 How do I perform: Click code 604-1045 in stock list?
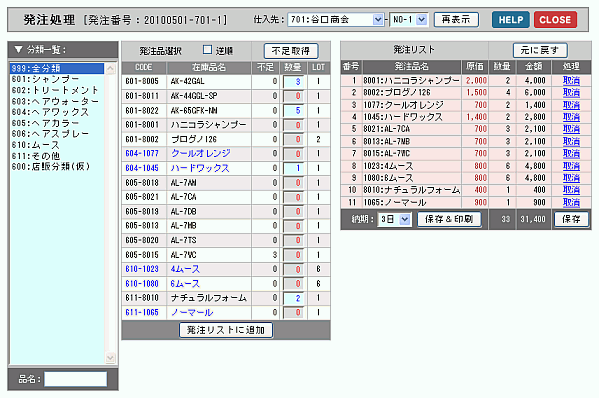(142, 168)
